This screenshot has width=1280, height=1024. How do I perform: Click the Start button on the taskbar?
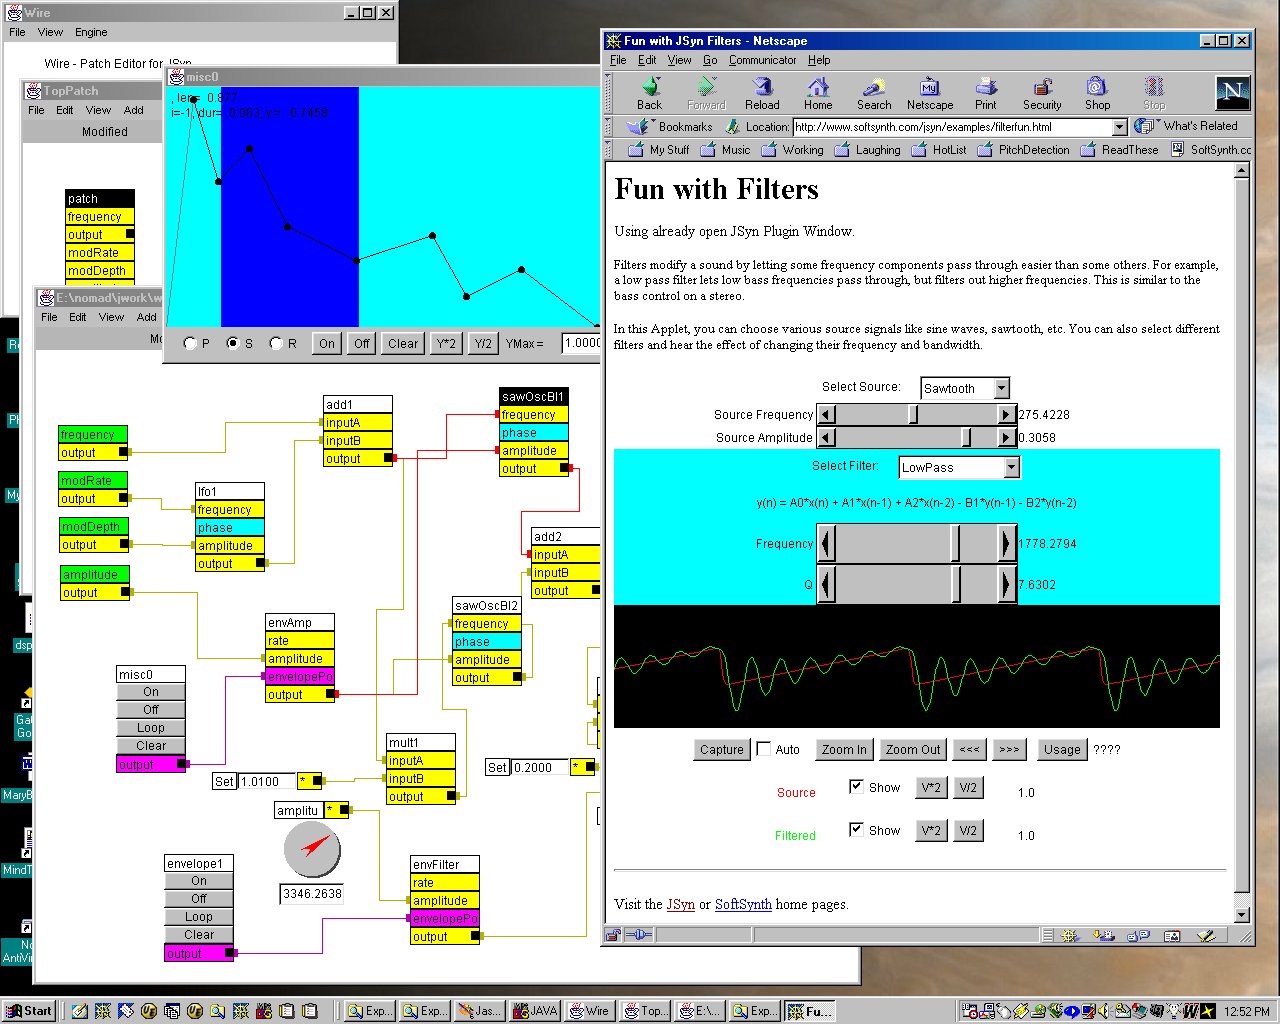(x=29, y=1011)
